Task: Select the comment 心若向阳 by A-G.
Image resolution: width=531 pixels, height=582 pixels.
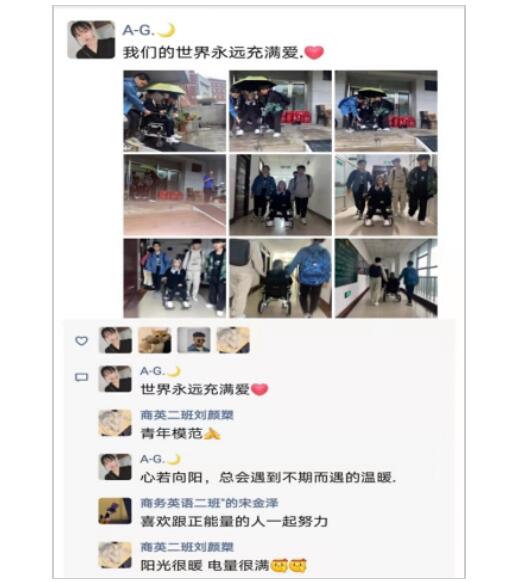Action: point(268,477)
